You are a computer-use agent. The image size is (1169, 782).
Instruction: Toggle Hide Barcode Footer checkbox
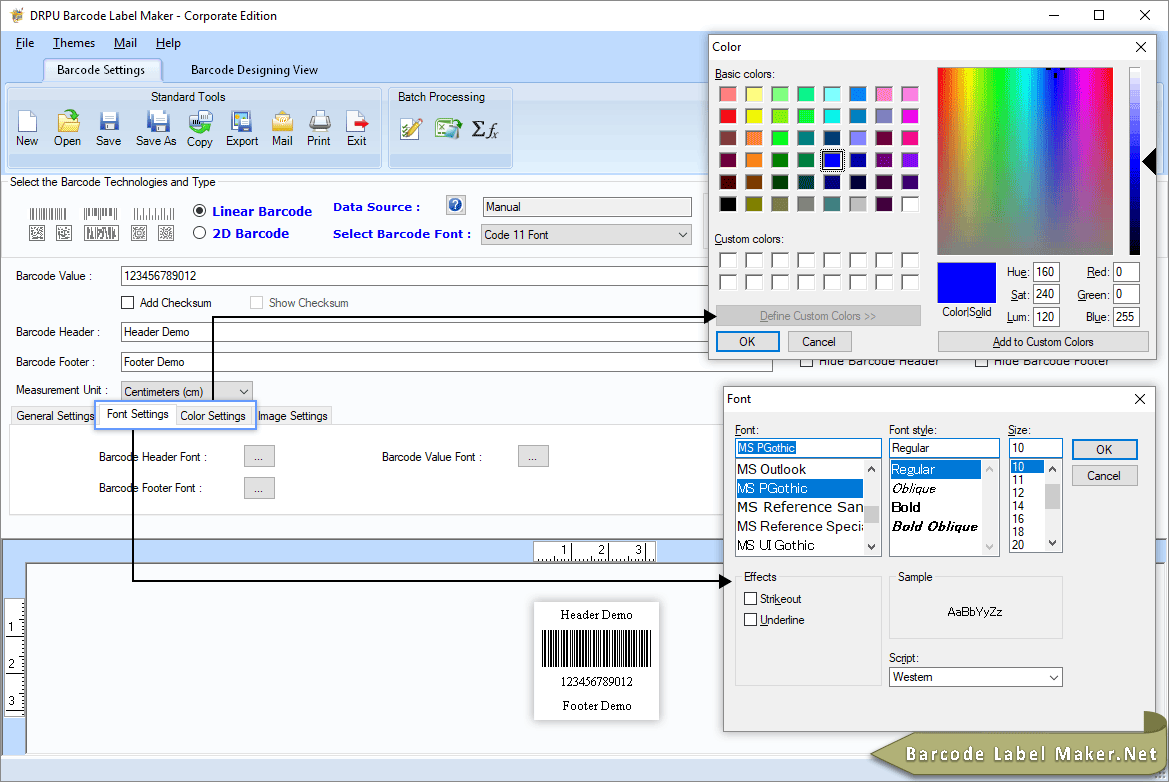pyautogui.click(x=981, y=362)
